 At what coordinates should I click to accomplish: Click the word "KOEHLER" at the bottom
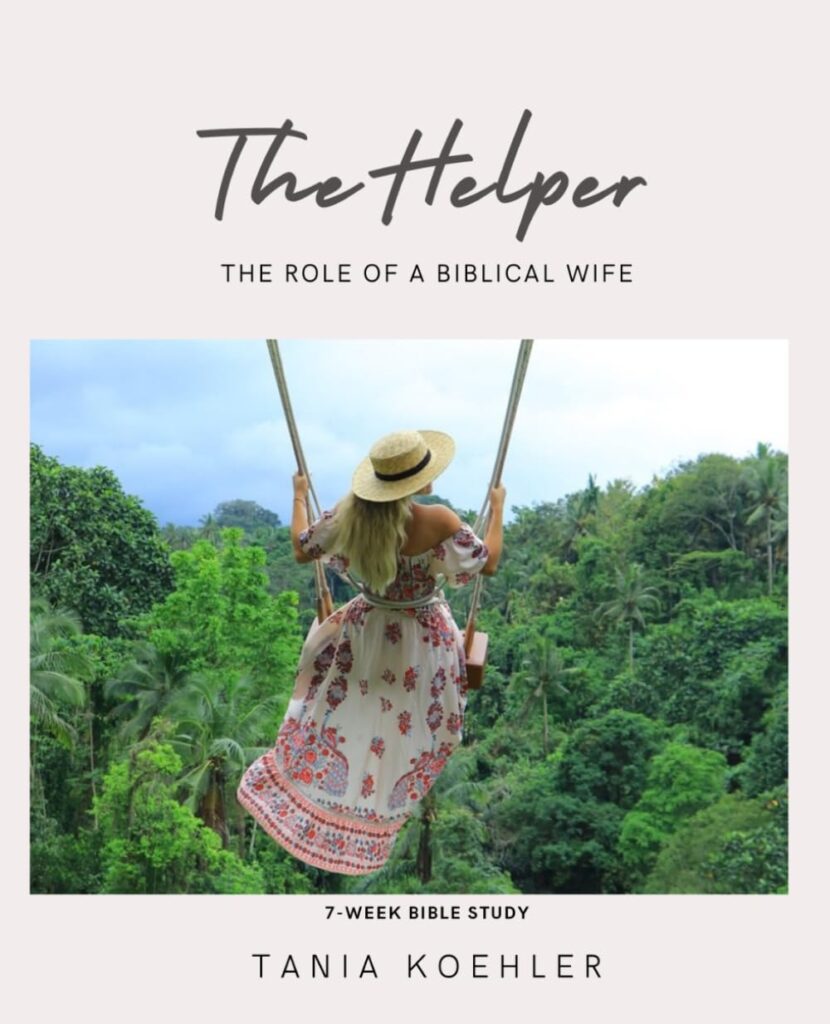click(x=504, y=967)
